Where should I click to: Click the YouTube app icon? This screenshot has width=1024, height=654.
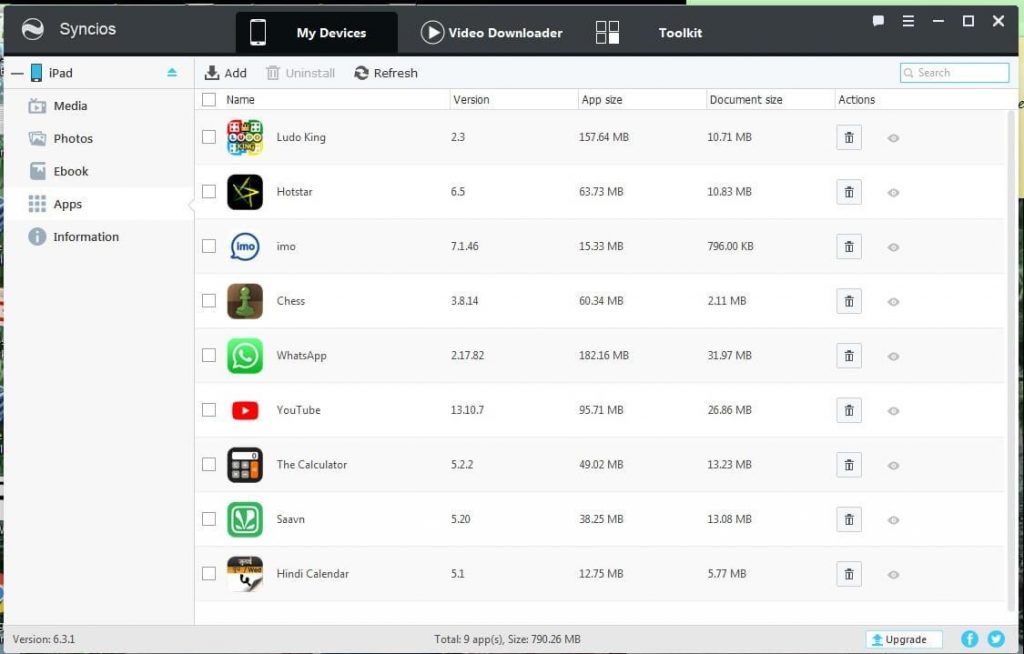[x=245, y=410]
